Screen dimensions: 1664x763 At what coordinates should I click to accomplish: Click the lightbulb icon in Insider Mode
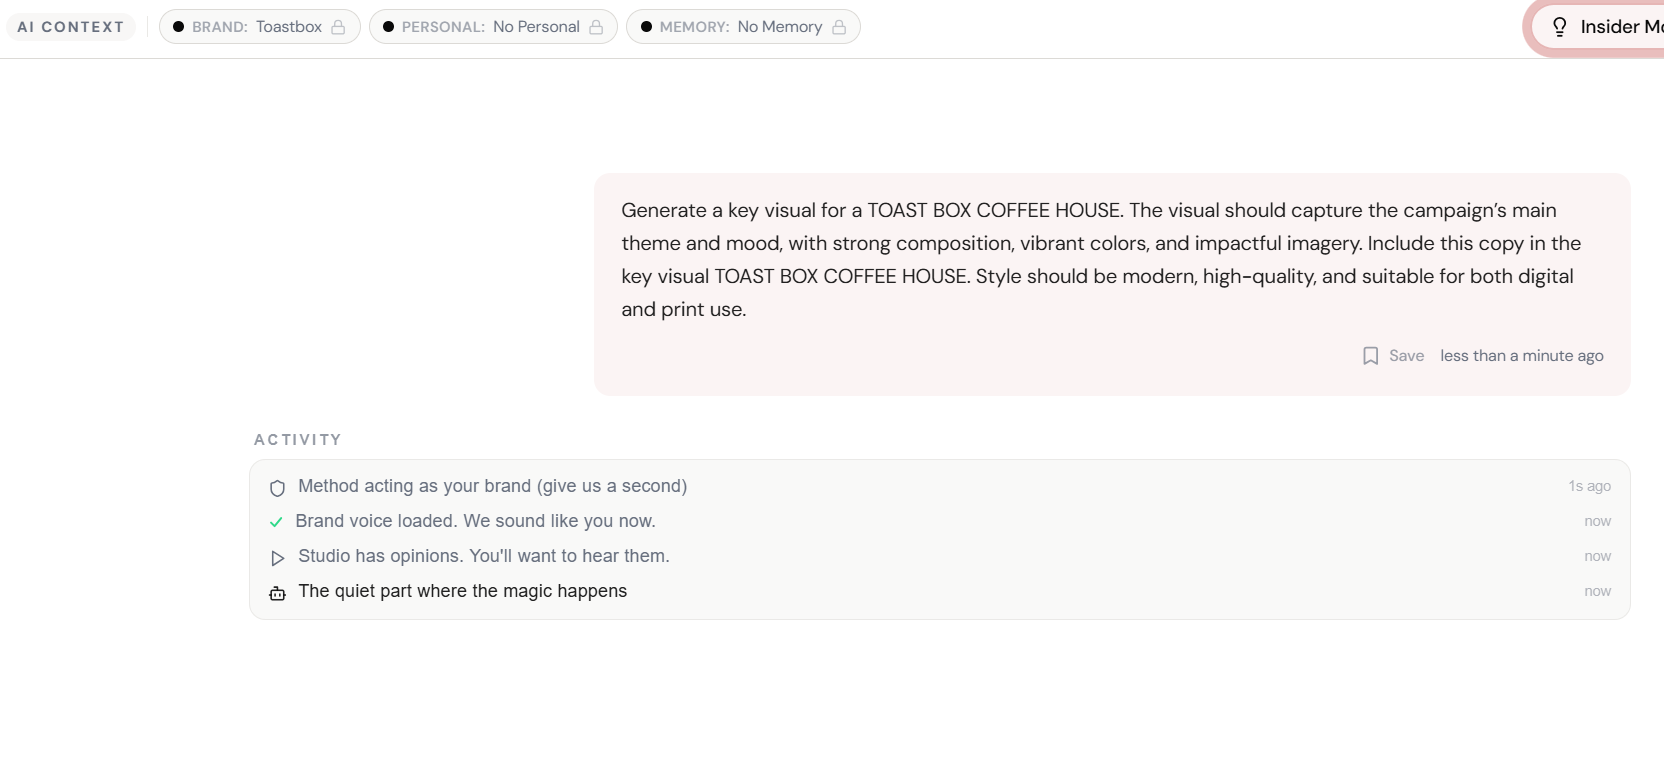coord(1558,27)
